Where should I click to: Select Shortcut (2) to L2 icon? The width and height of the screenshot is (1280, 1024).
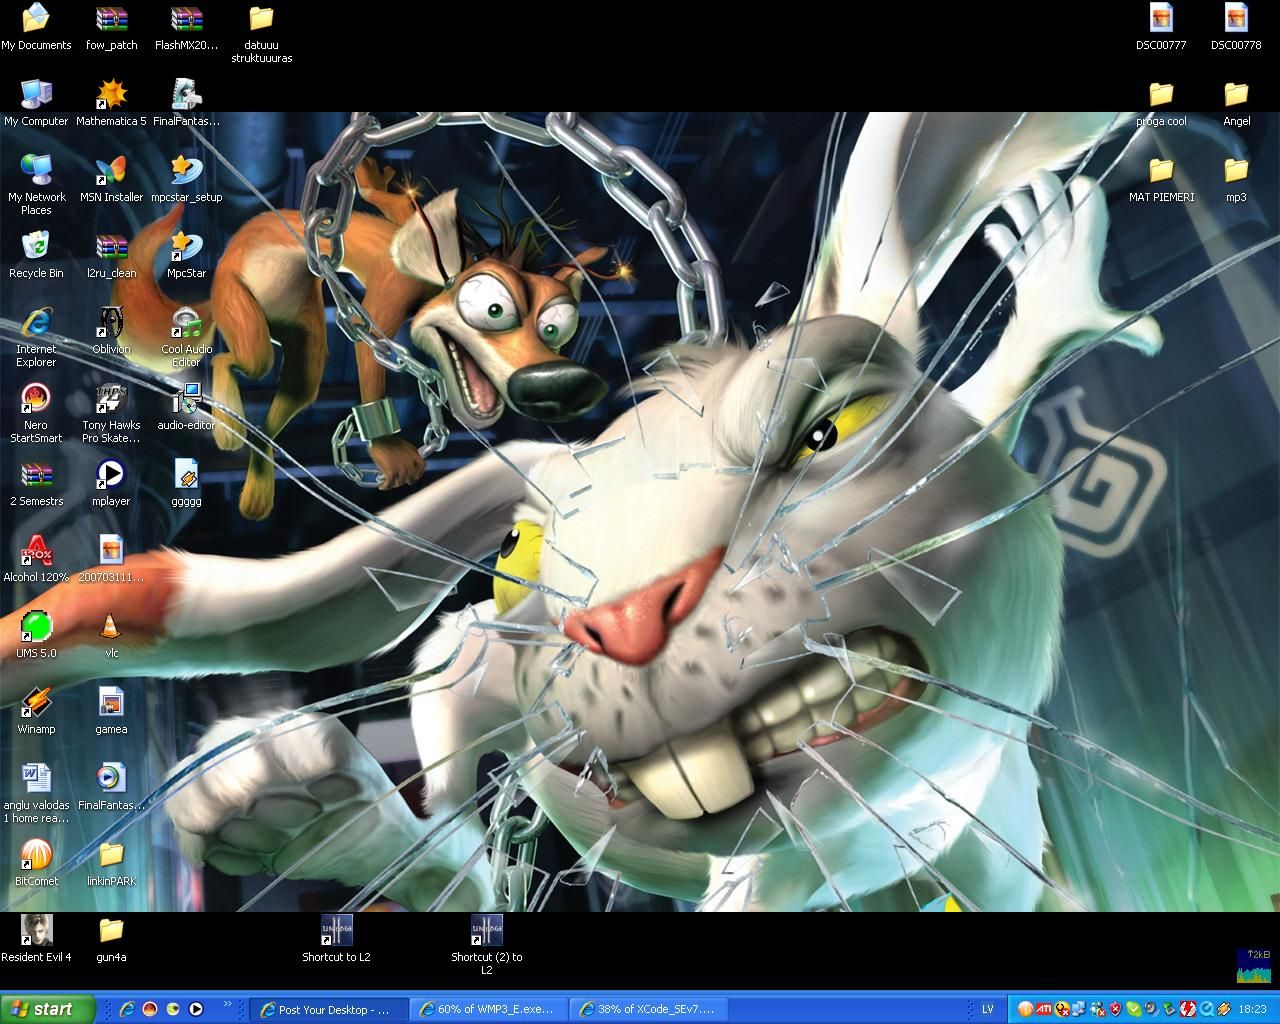pos(486,945)
